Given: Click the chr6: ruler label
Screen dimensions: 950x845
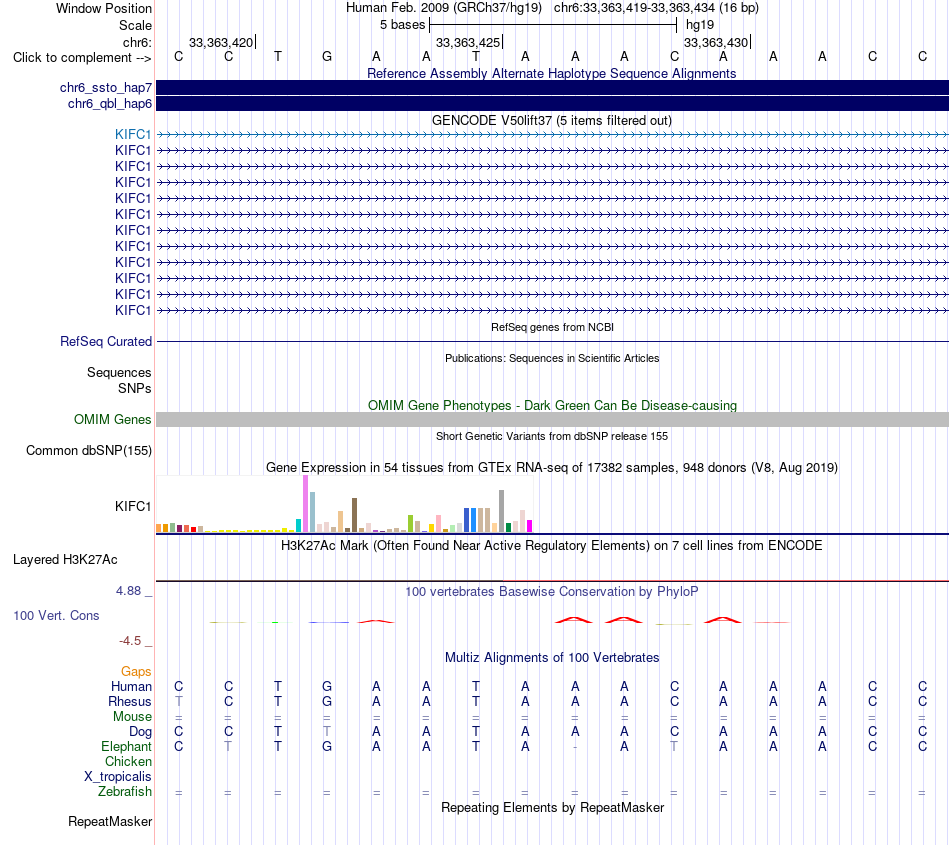Looking at the screenshot, I should (x=137, y=42).
